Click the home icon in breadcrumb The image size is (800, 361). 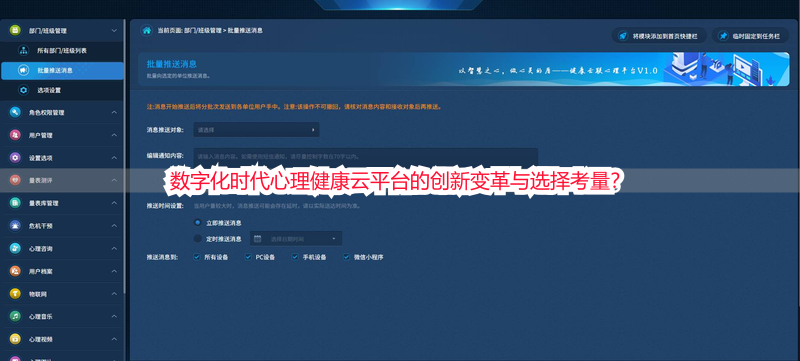[x=146, y=31]
